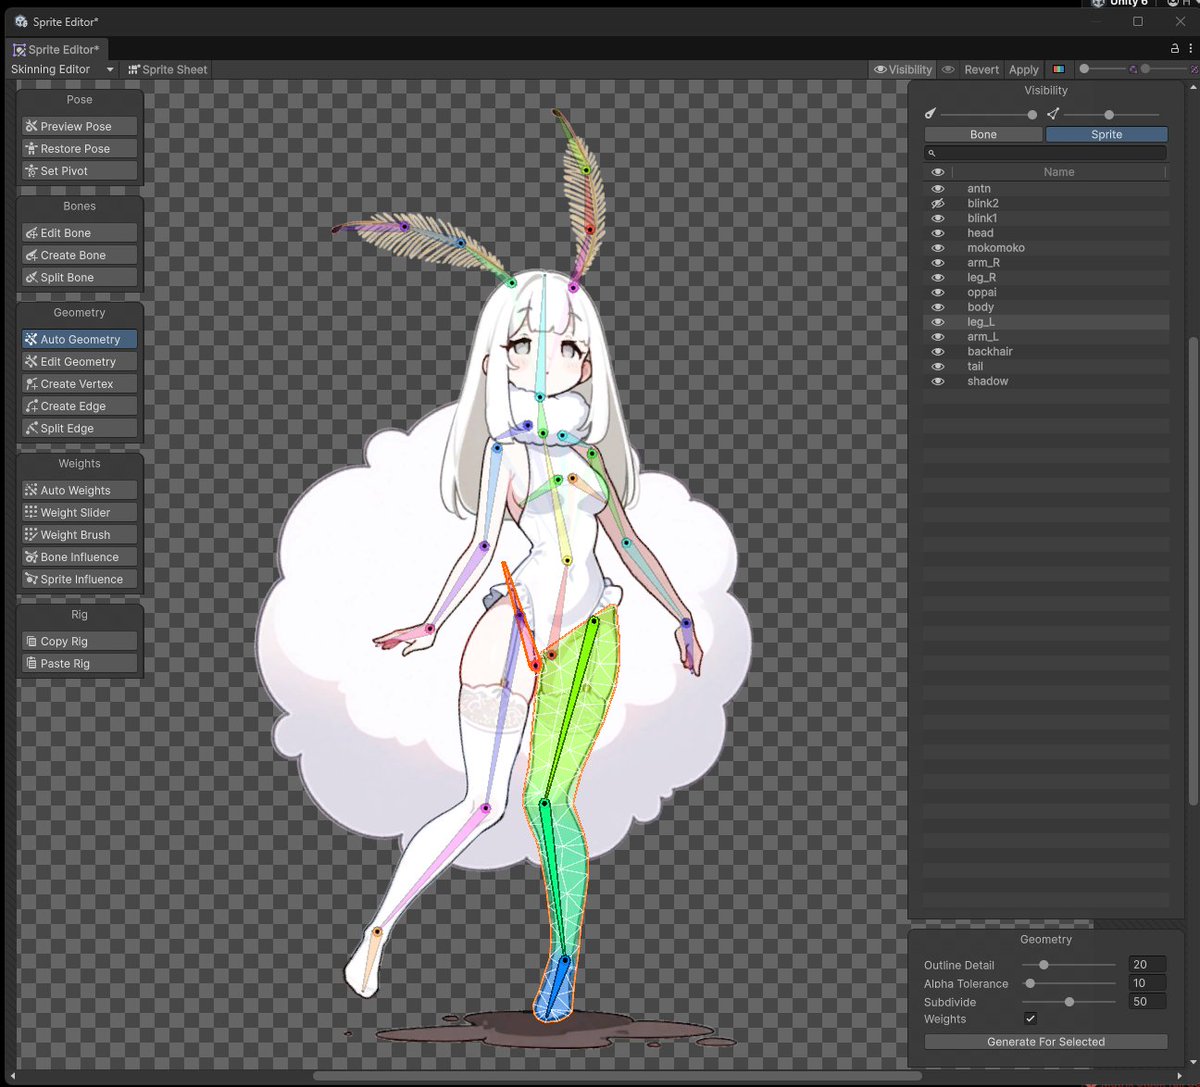The width and height of the screenshot is (1200, 1087).
Task: Select the Set Pivot tool
Action: click(x=80, y=171)
